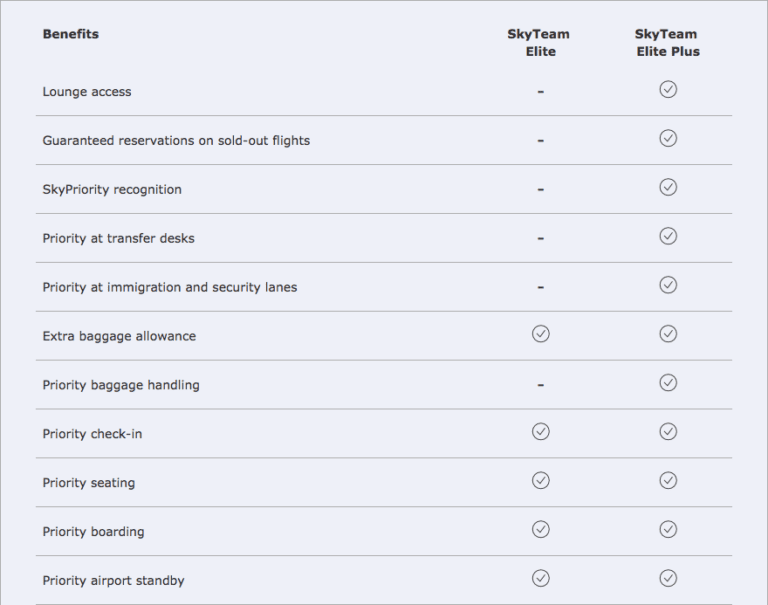Click the Extra baggage allowance label
The image size is (768, 605).
pos(119,336)
